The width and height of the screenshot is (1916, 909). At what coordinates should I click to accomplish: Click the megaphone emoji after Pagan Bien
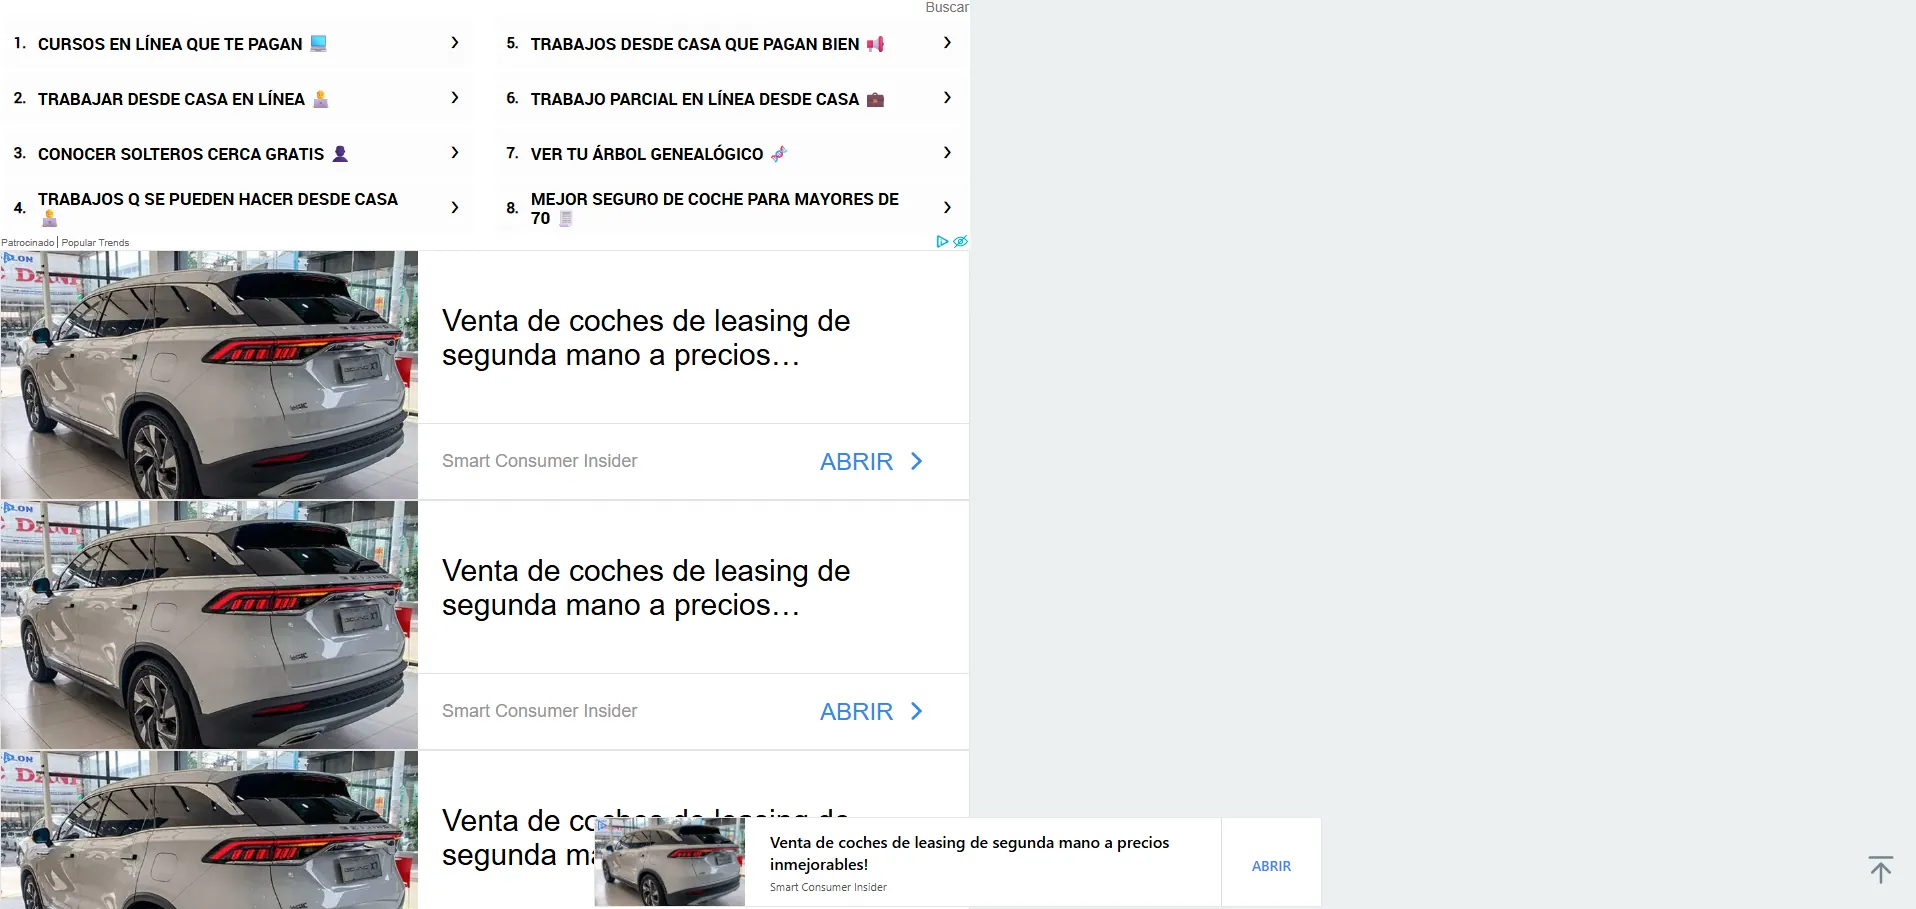875,44
